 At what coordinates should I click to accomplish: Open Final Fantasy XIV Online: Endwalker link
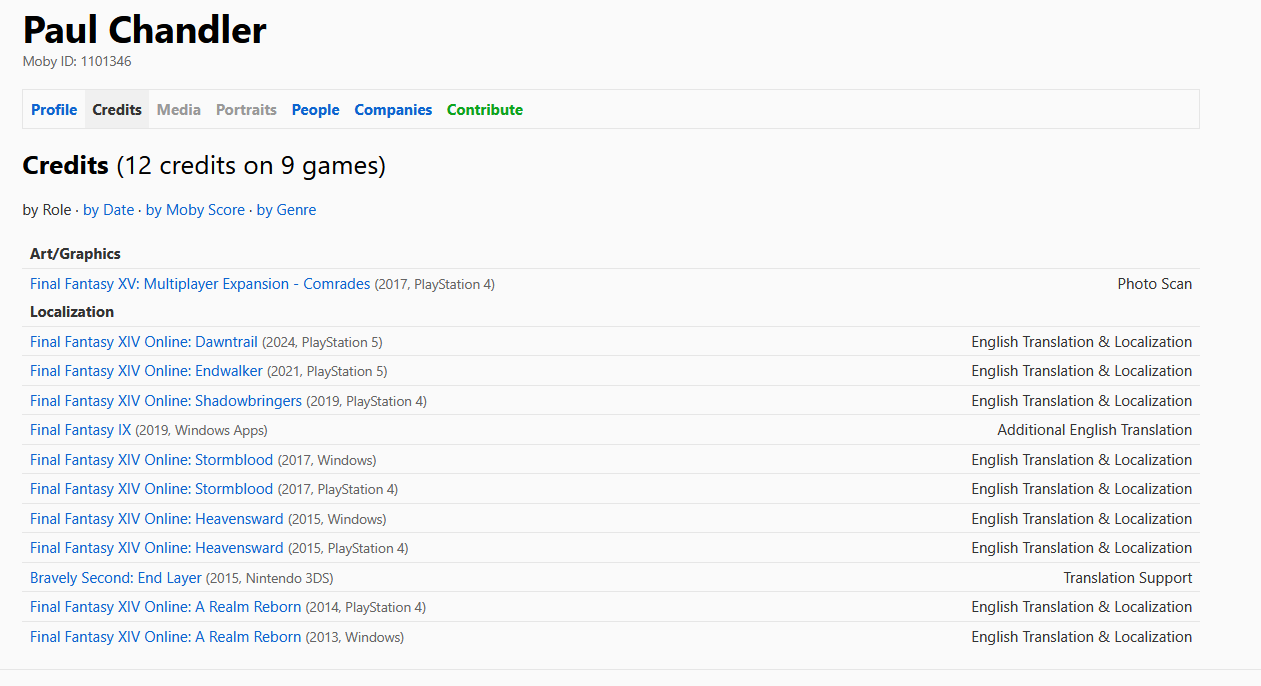[x=146, y=371]
